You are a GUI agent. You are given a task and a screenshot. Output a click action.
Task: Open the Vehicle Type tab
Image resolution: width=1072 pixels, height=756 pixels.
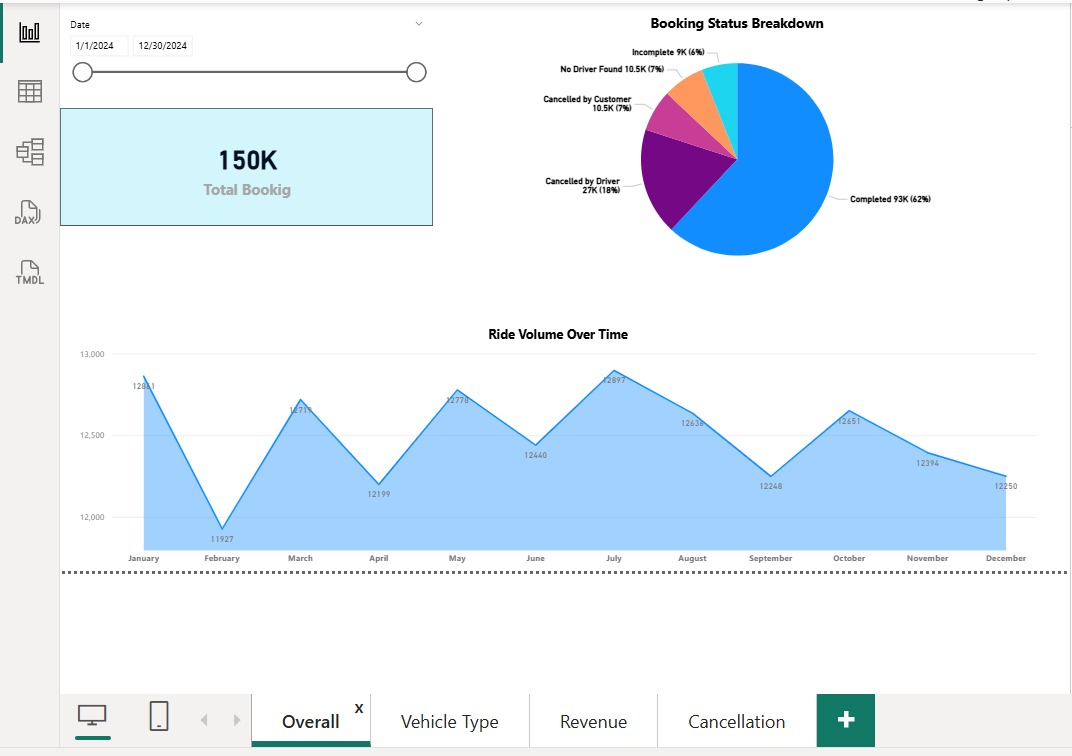[450, 721]
